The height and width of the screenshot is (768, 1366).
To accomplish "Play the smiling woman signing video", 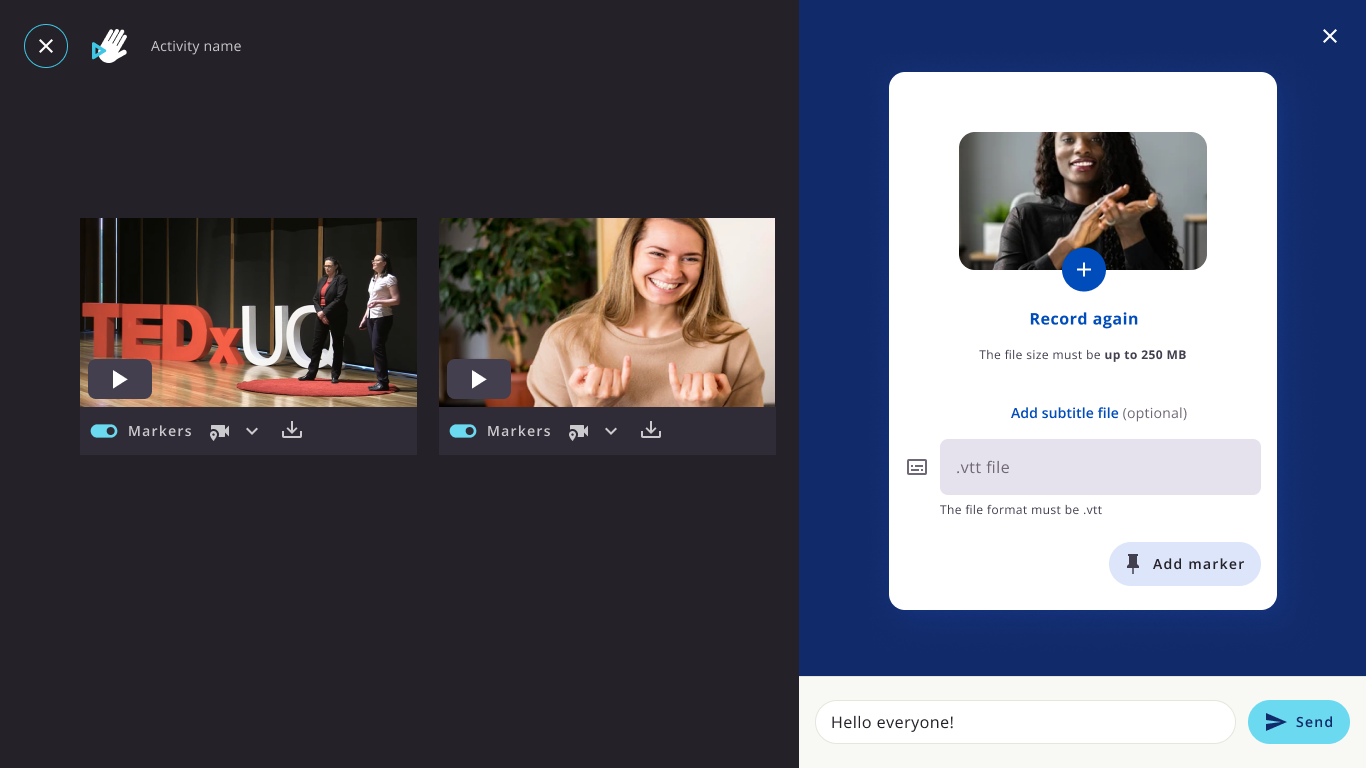I will point(479,379).
